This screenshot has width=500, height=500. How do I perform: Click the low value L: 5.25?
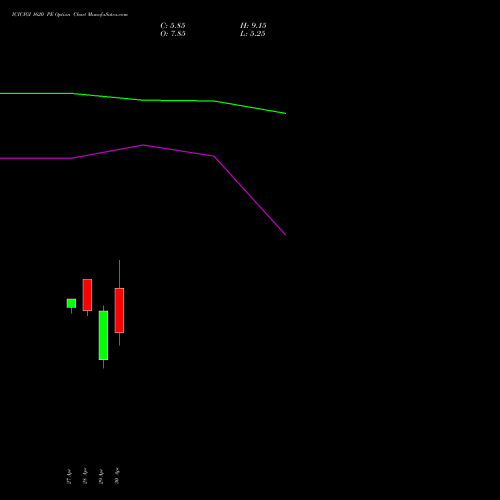point(253,34)
